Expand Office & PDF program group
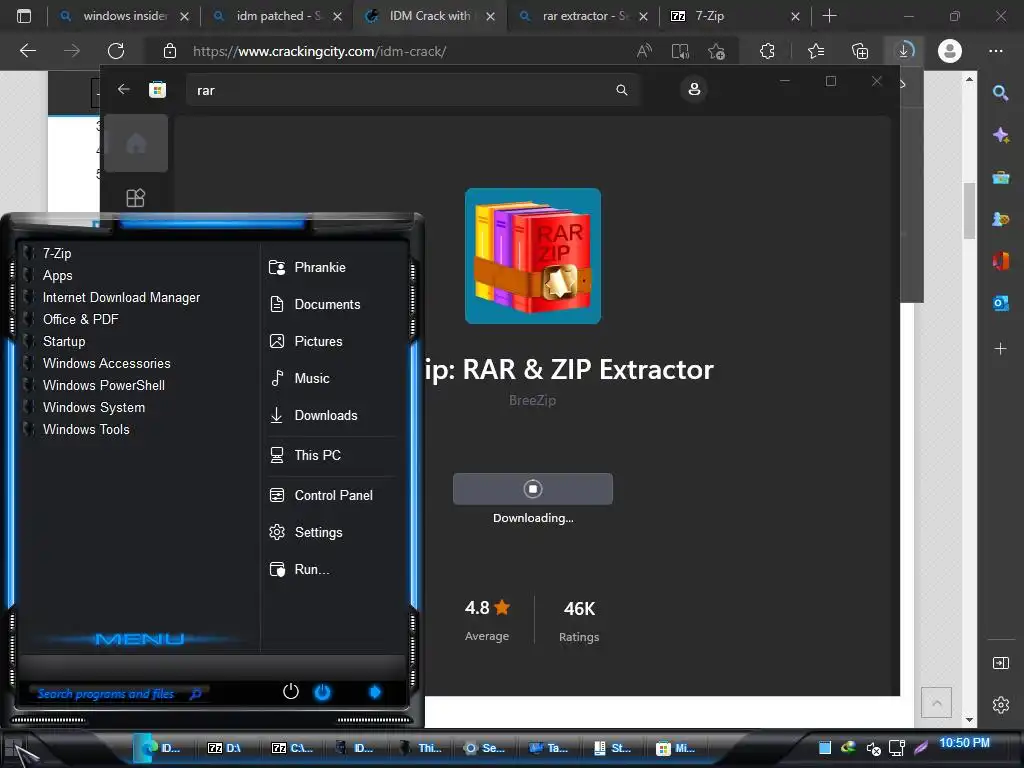1024x768 pixels. (80, 319)
